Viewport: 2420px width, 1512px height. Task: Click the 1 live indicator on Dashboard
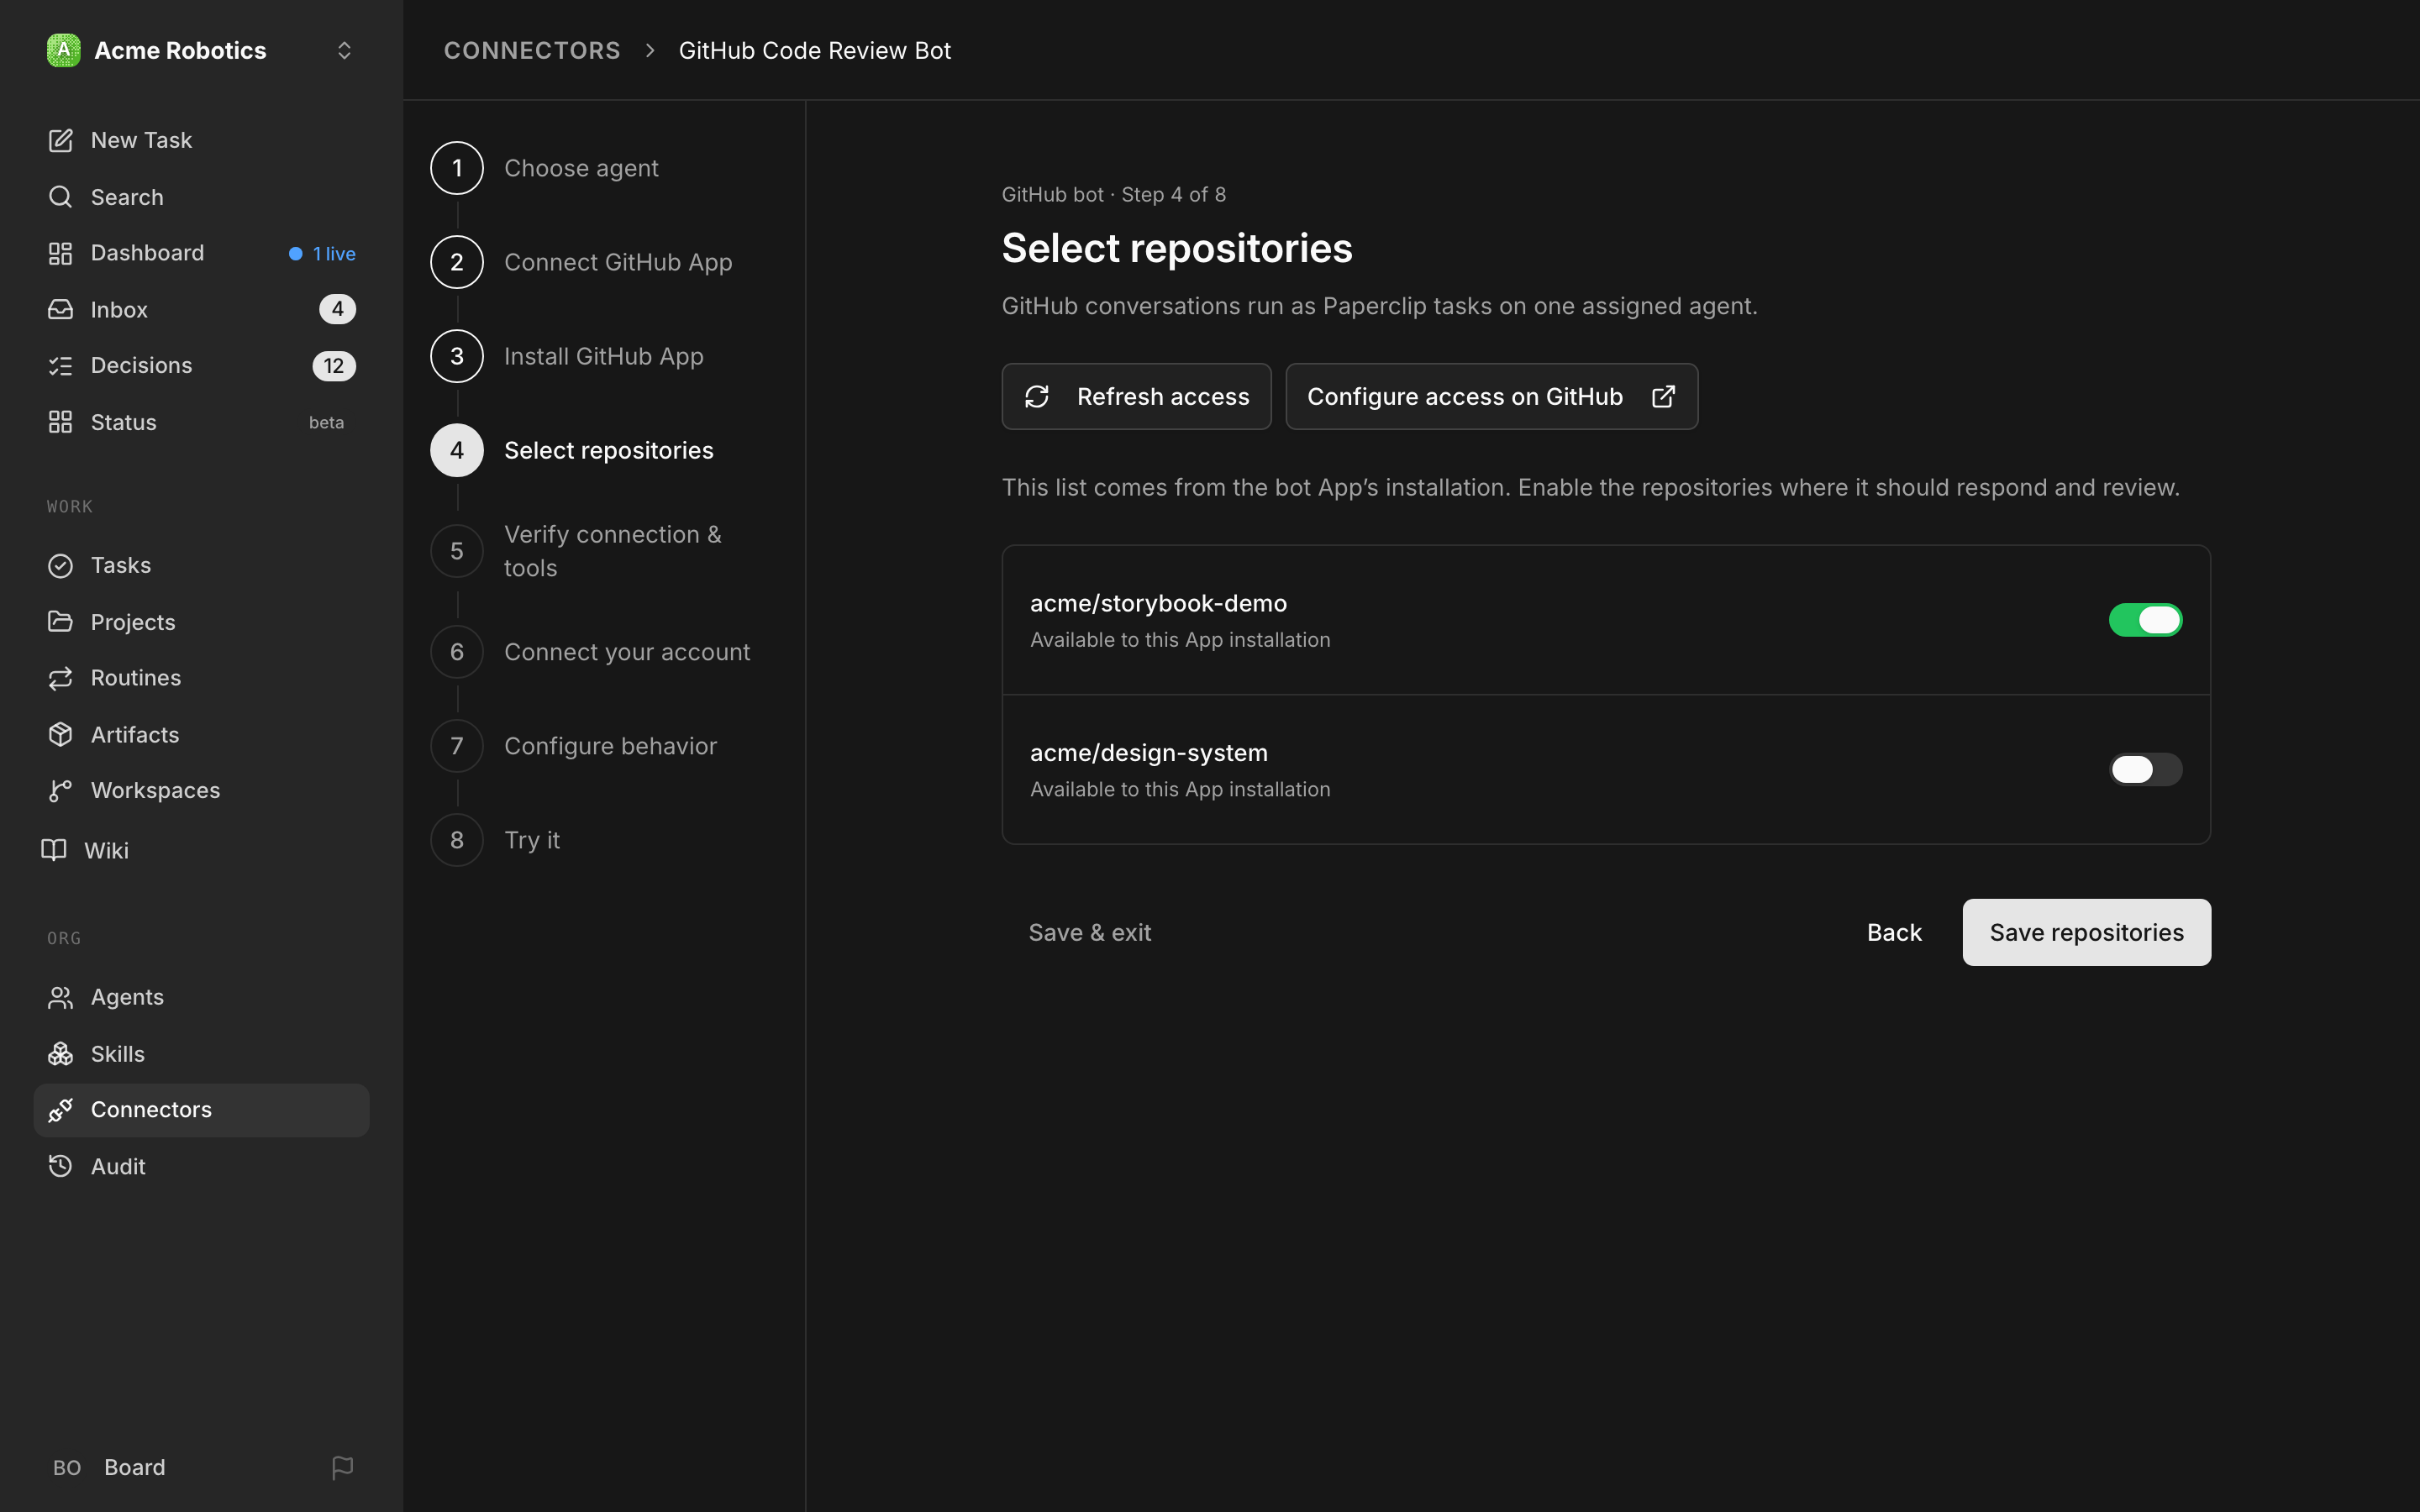click(x=322, y=254)
